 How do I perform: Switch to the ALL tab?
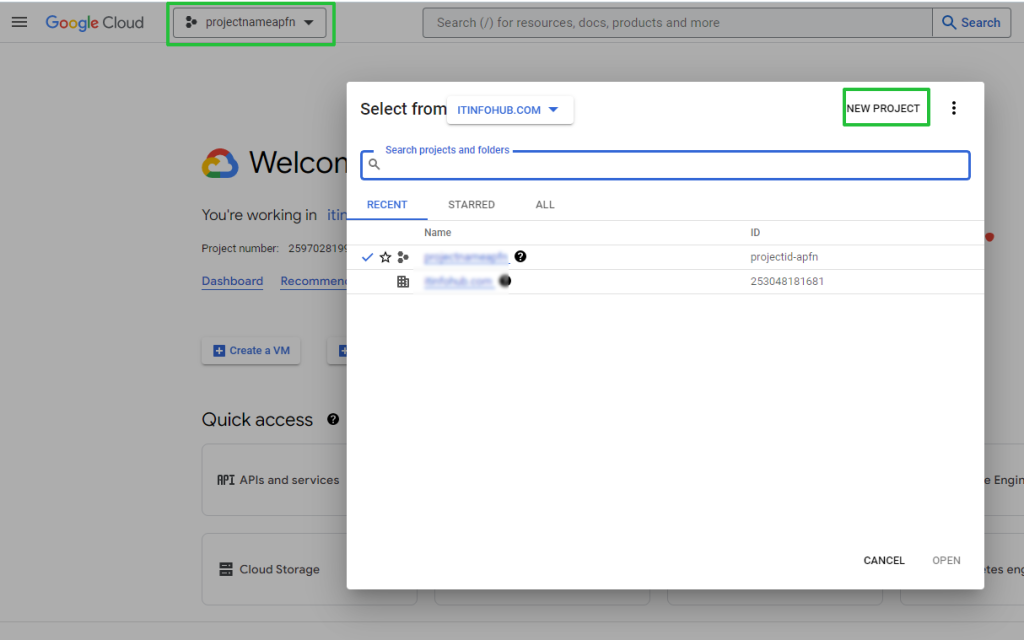coord(544,204)
